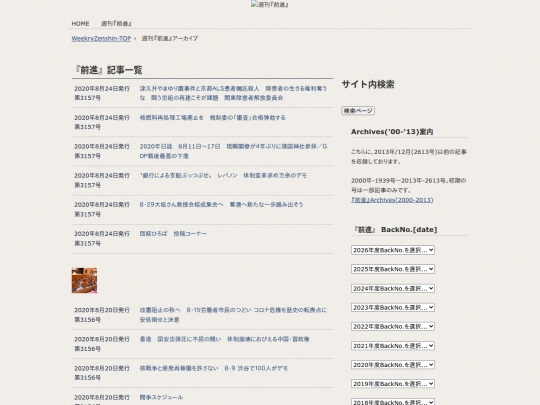Viewport: 540px width, 405px height.
Task: Expand the 2022年度BackNo. dropdown
Action: [x=393, y=326]
